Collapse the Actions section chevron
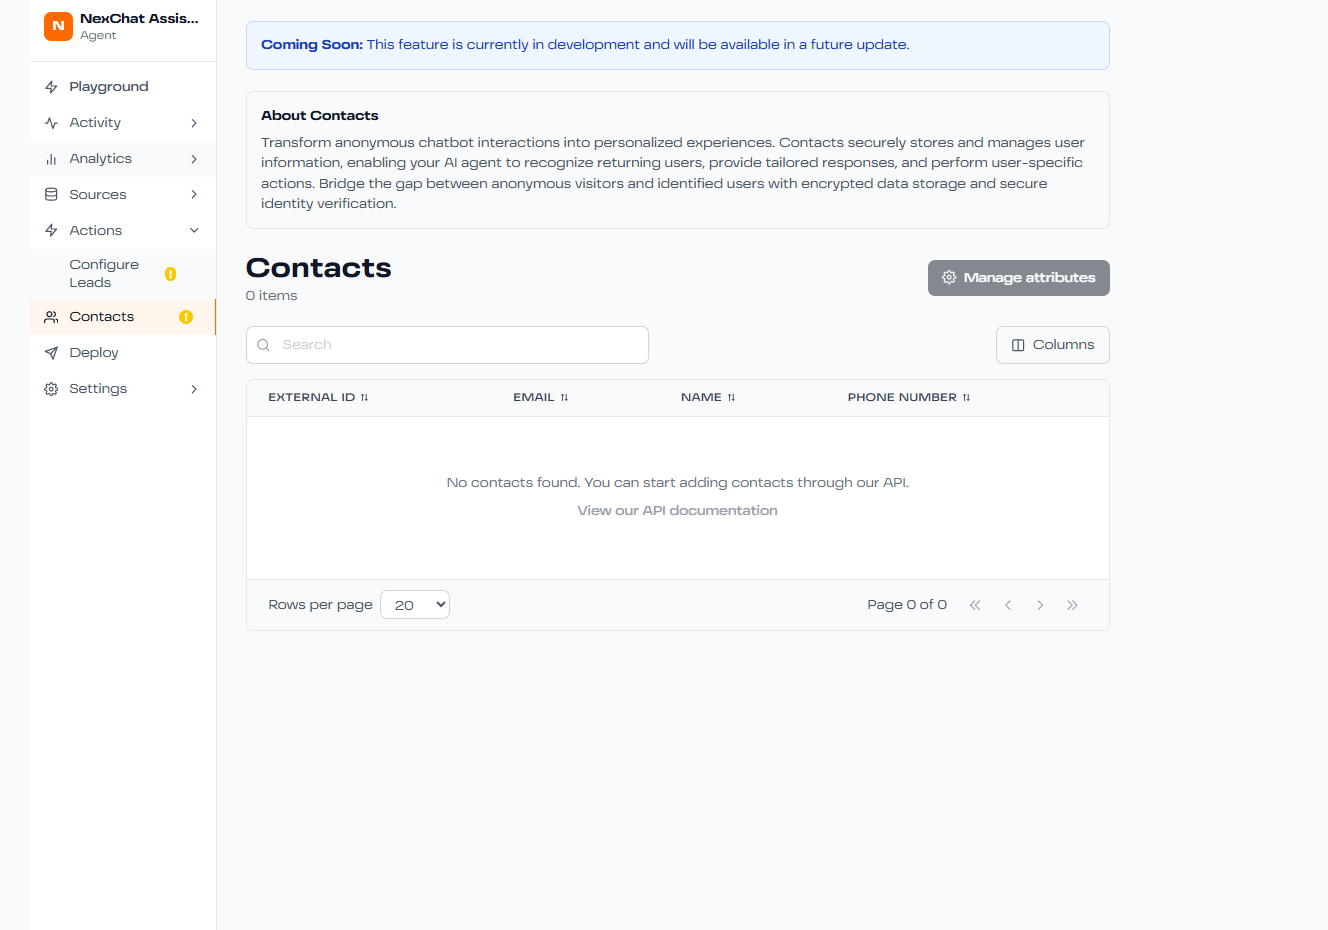1328x930 pixels. pos(194,231)
